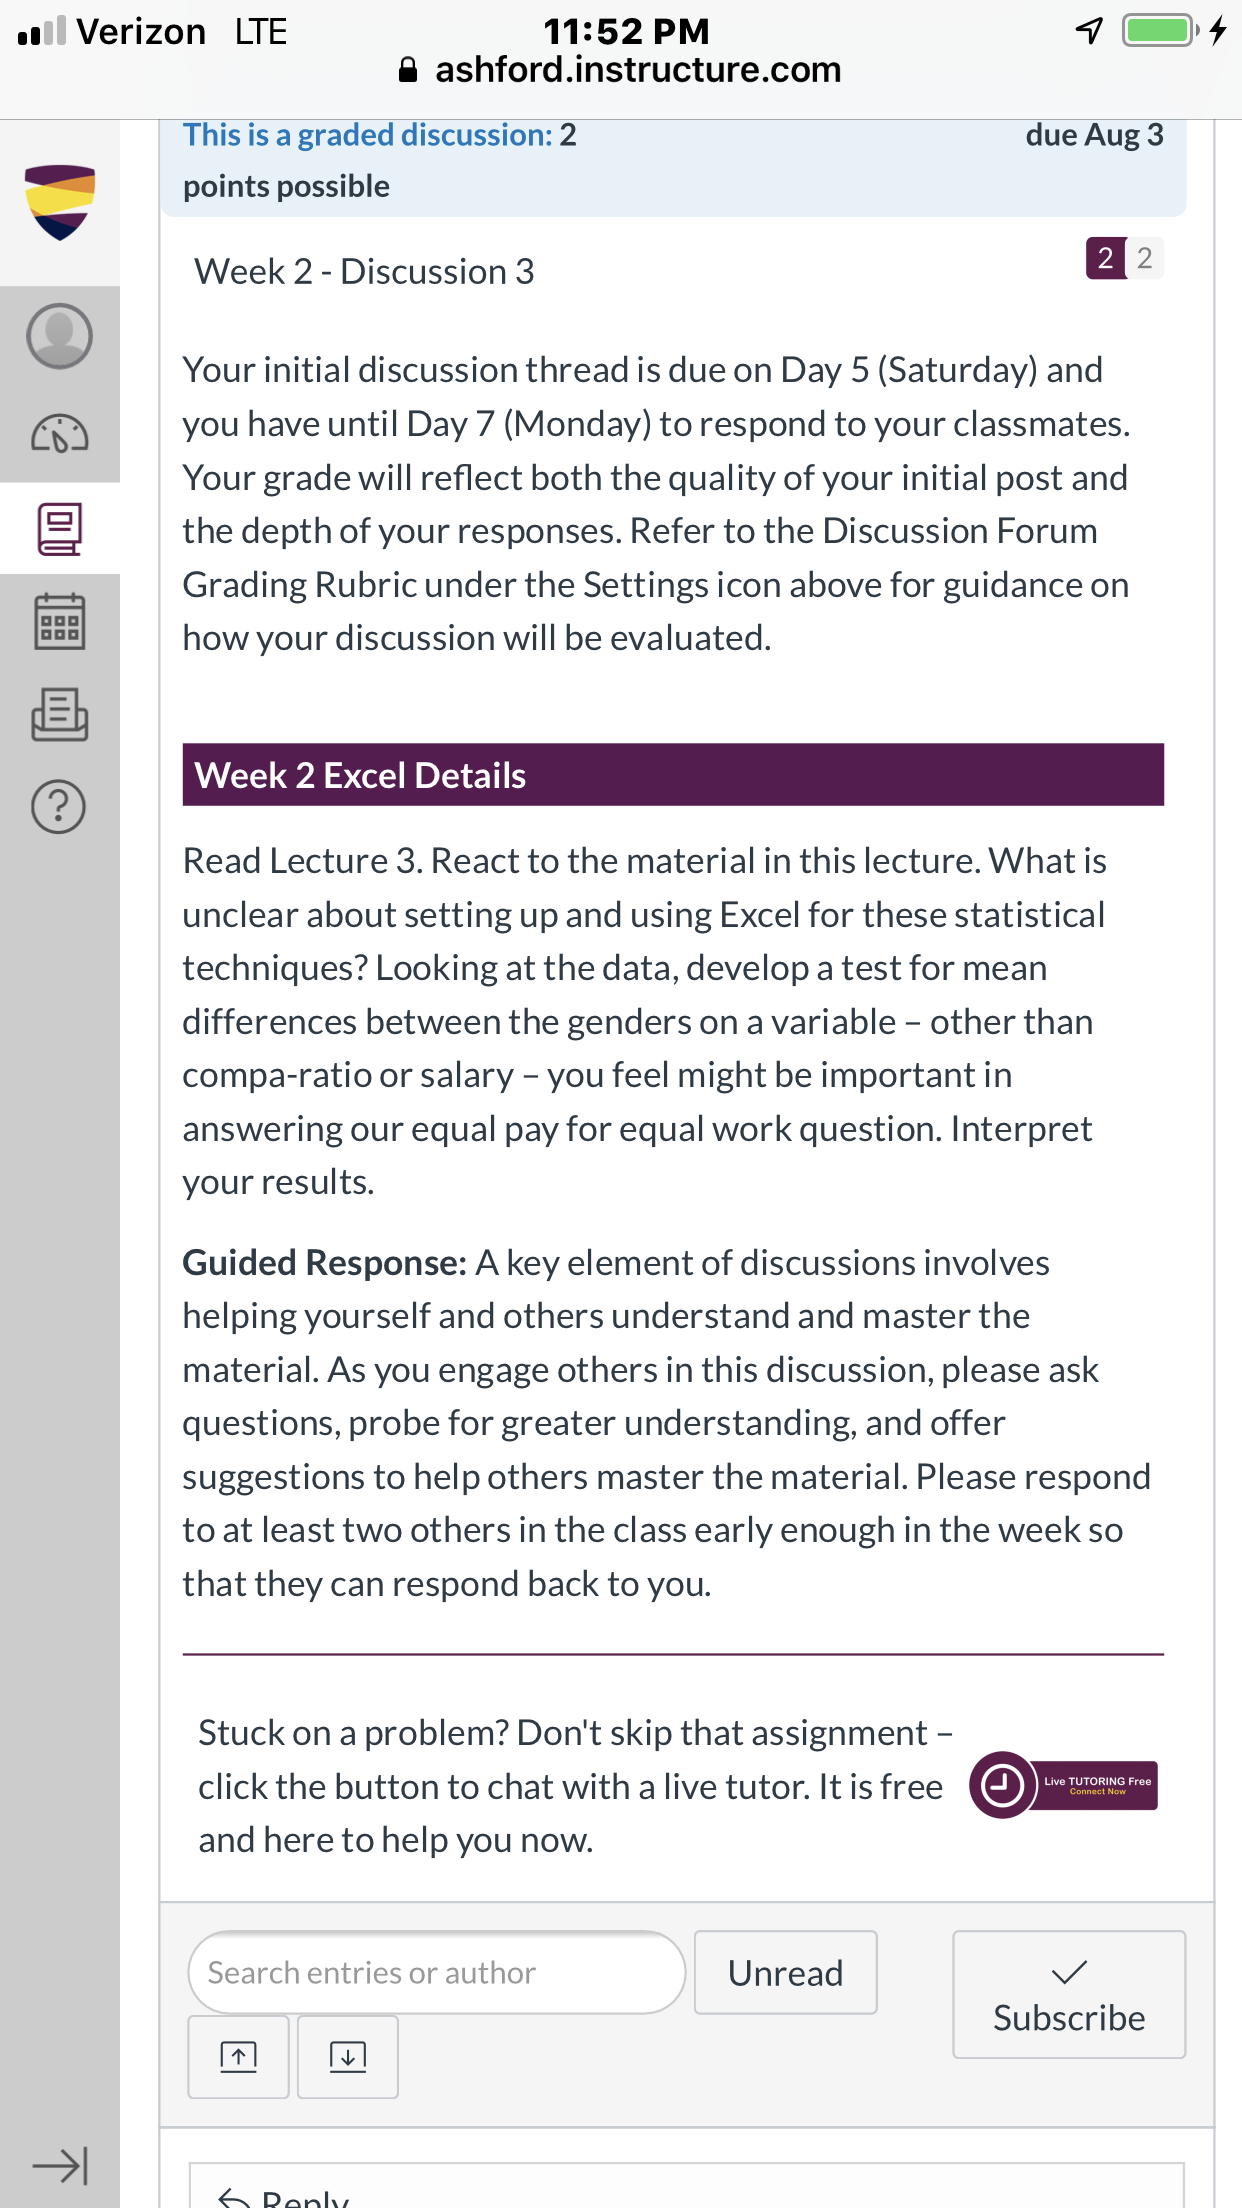Image resolution: width=1242 pixels, height=2208 pixels.
Task: Collapse all replies with up-arrow icon
Action: pyautogui.click(x=238, y=2056)
